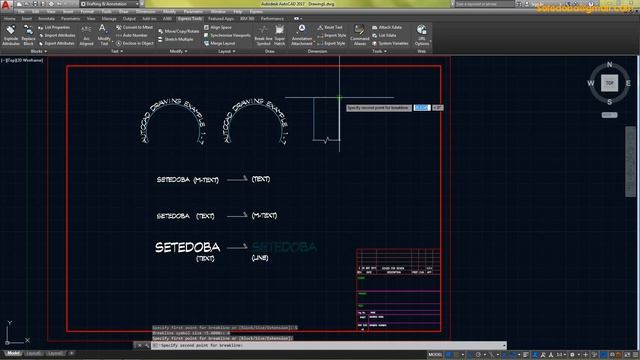Viewport: 640px width, 360px height.
Task: Click the Import Style dimension command
Action: coord(331,36)
